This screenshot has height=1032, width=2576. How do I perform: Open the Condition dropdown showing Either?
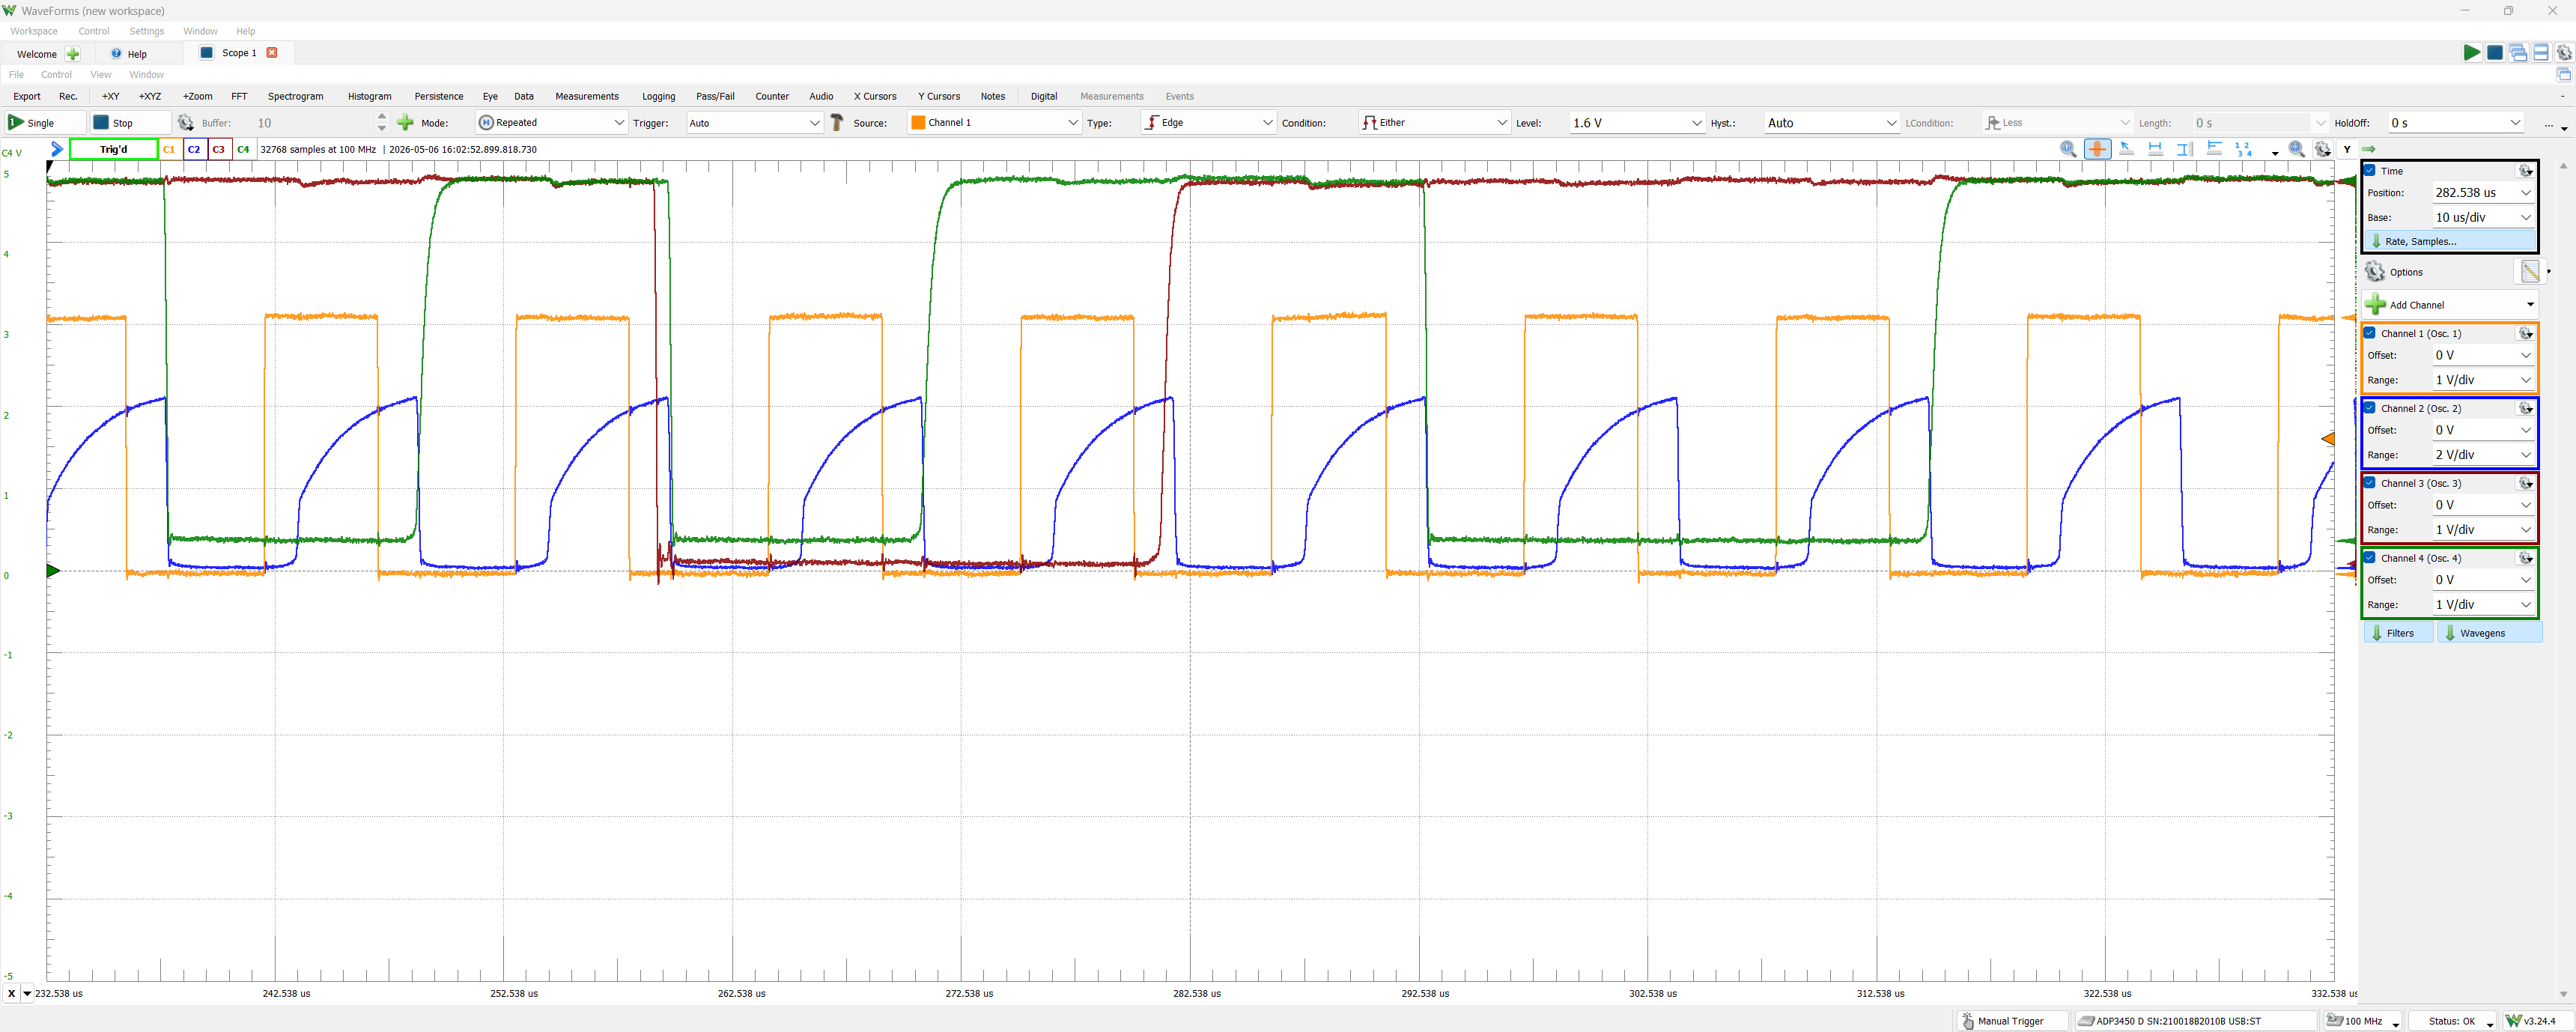[x=1434, y=123]
